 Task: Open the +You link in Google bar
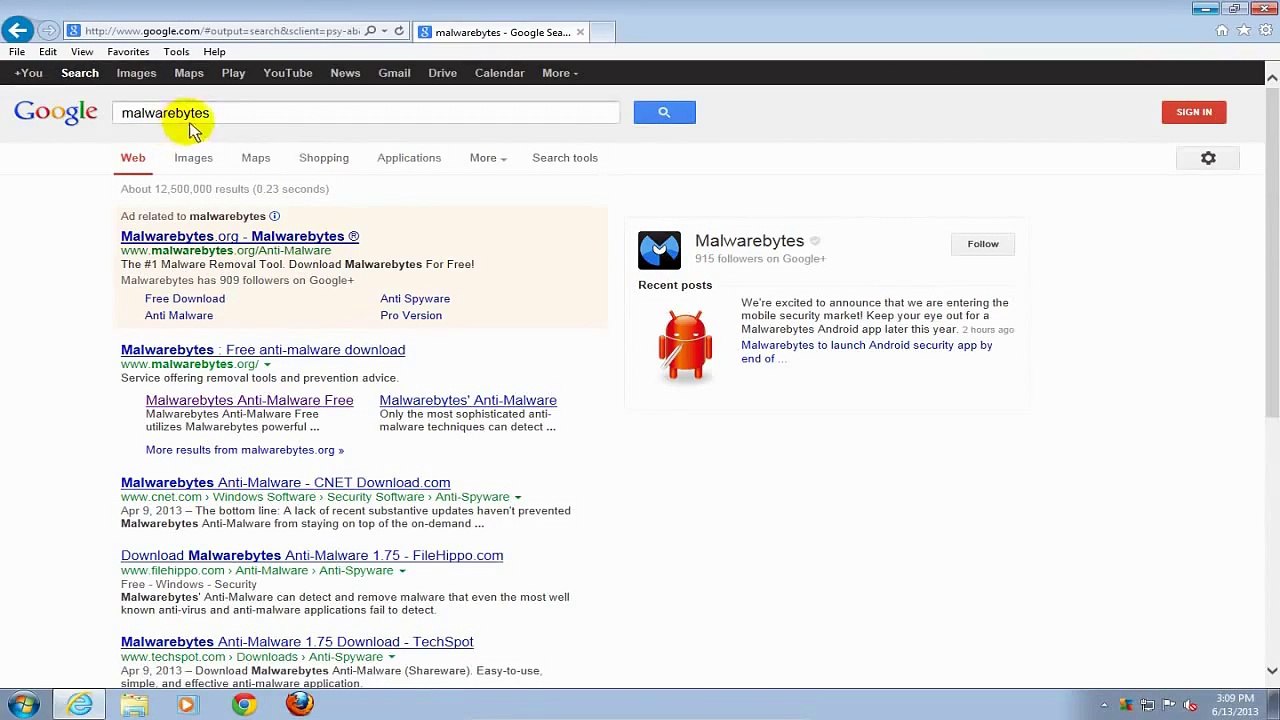click(28, 73)
